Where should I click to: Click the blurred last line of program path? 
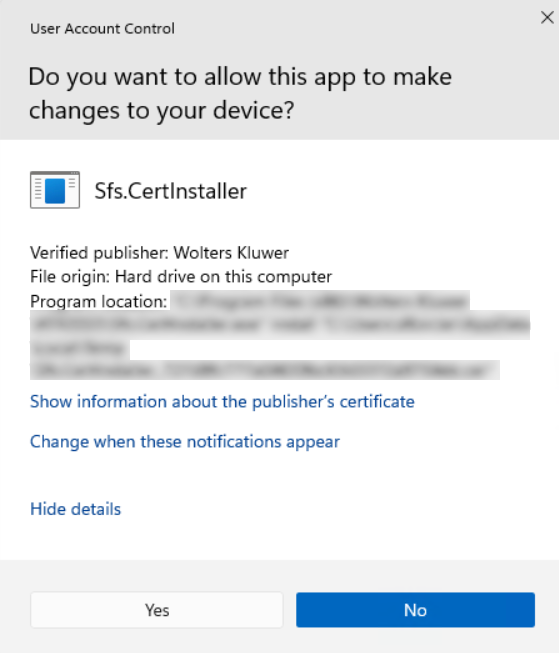point(265,370)
